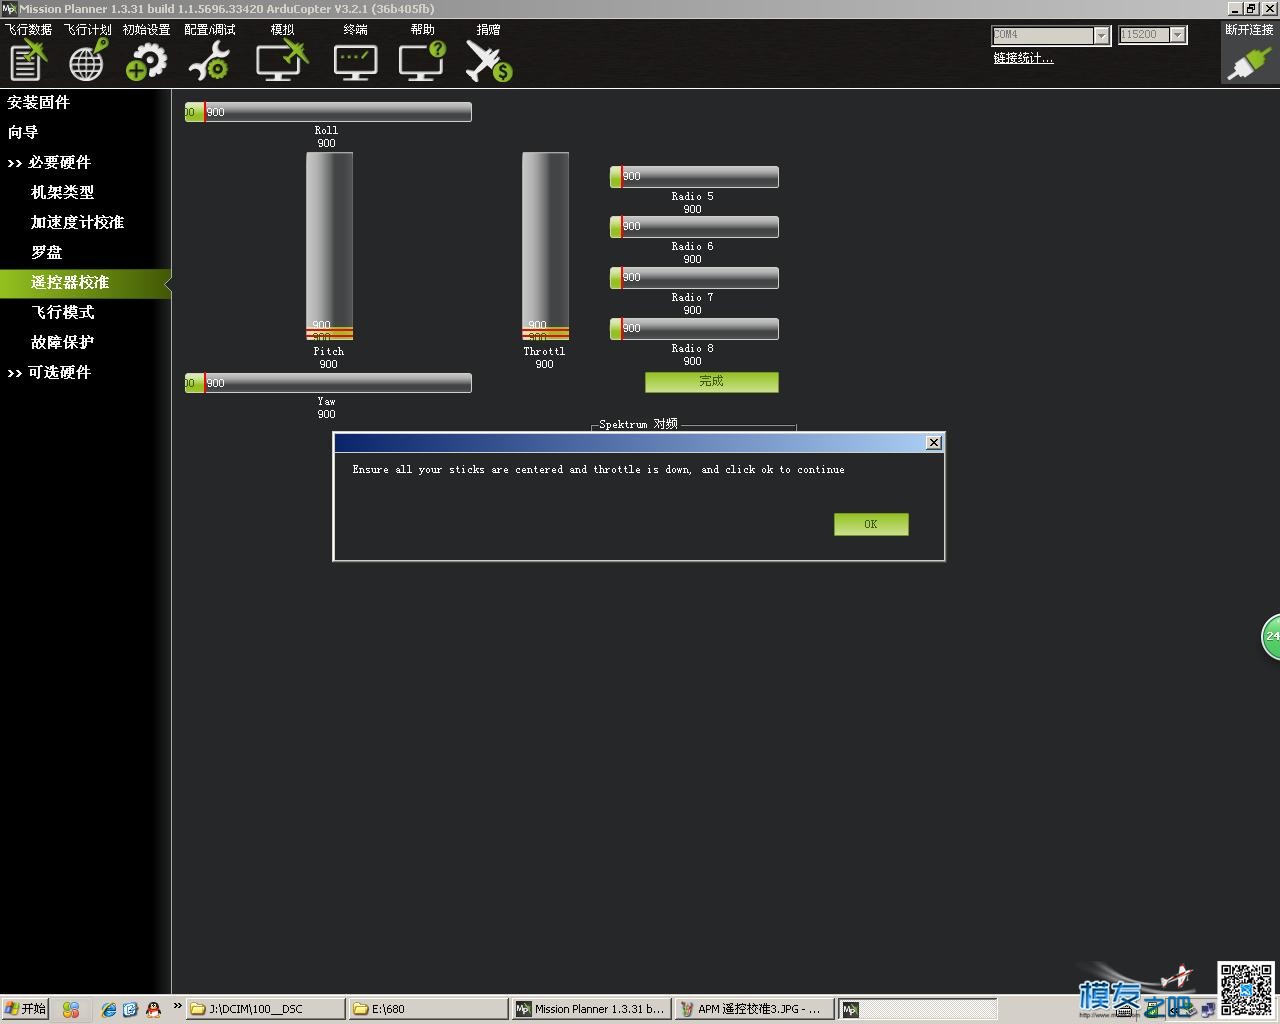Click the 断开连接 disconnect plug icon

(x=1249, y=62)
